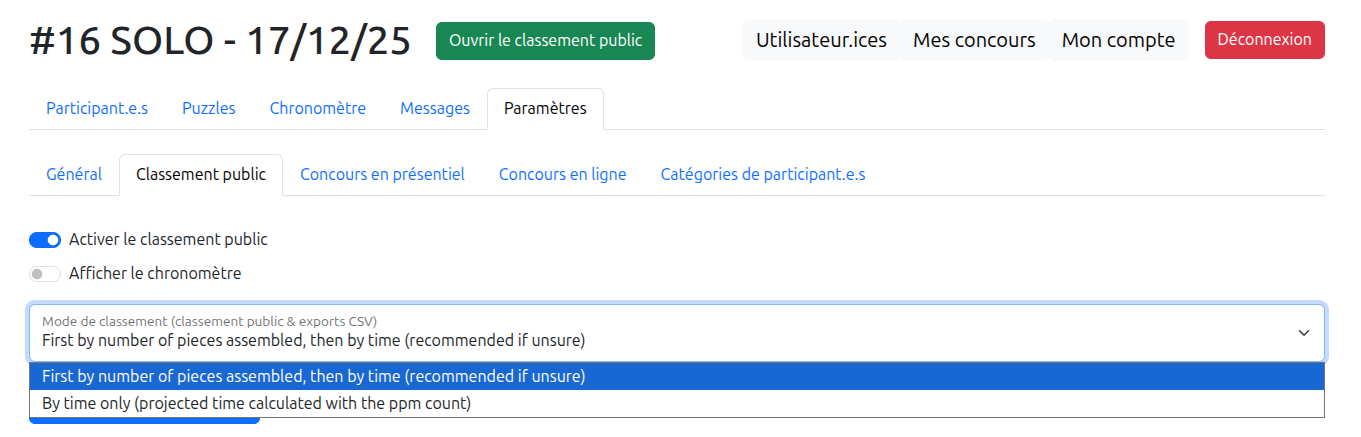Viewport: 1361px width, 437px height.
Task: Switch to Concours en ligne settings
Action: 562,175
